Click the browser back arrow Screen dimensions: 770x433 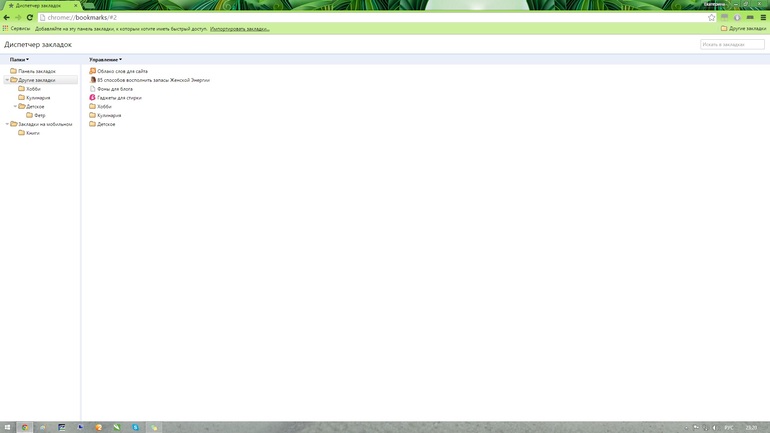7,17
